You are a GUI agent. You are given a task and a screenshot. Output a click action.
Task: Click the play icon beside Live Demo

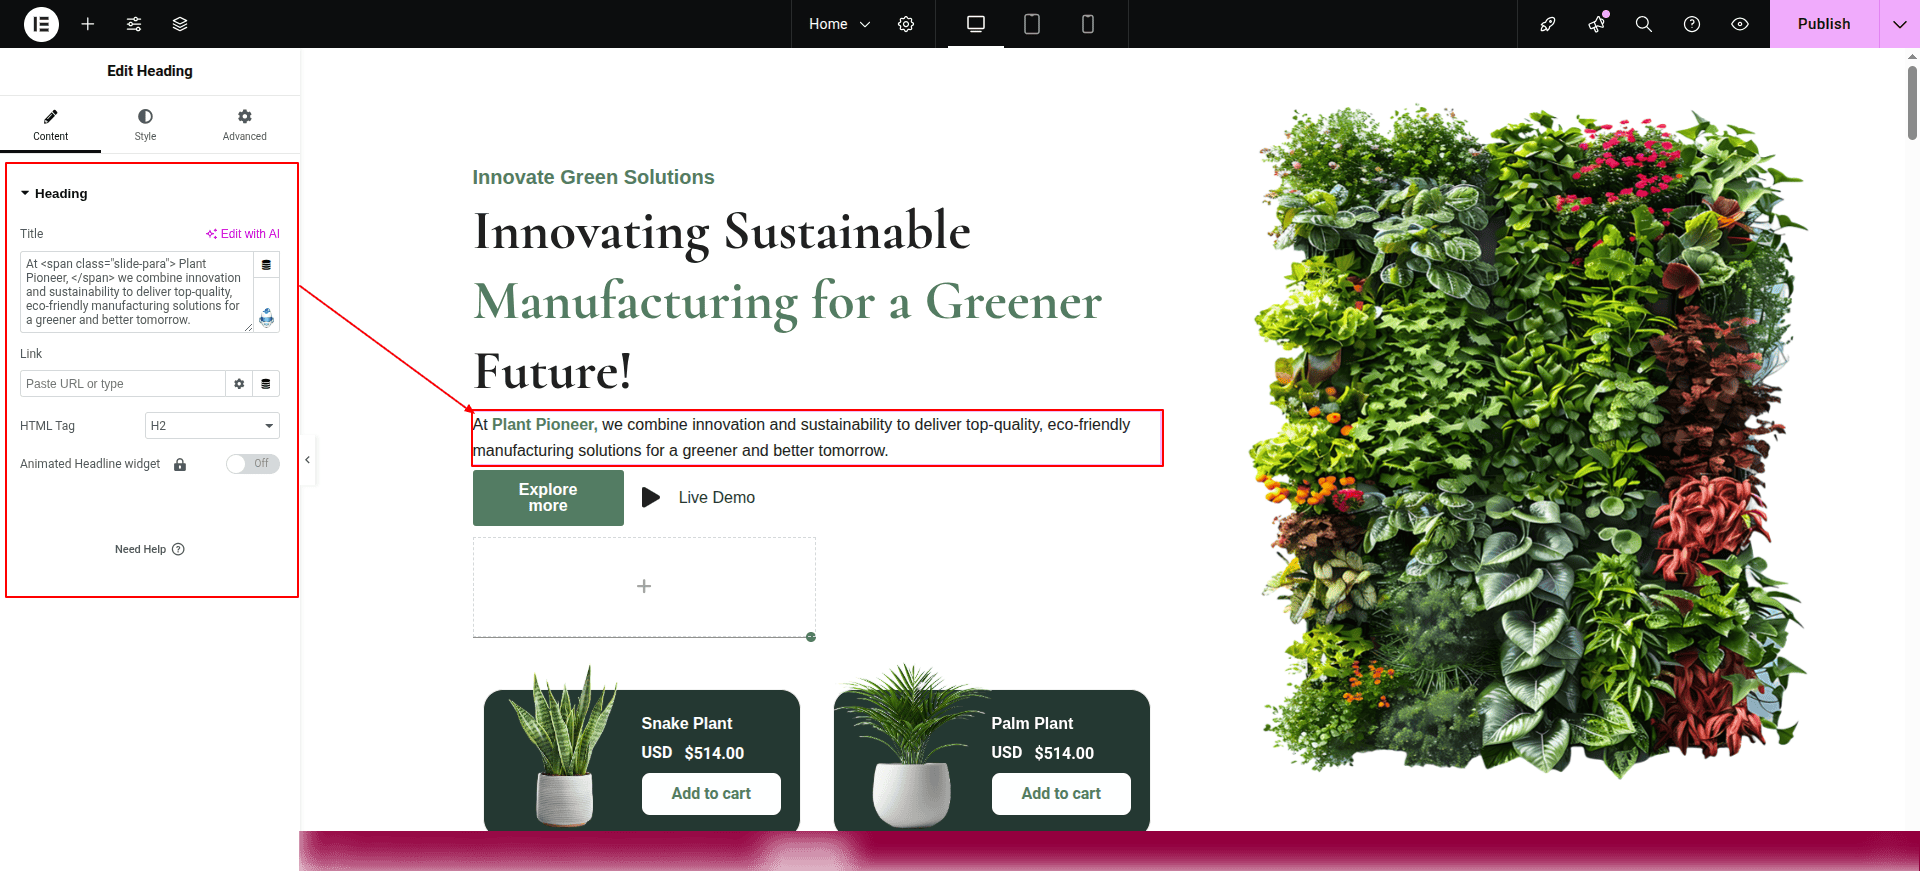point(651,497)
